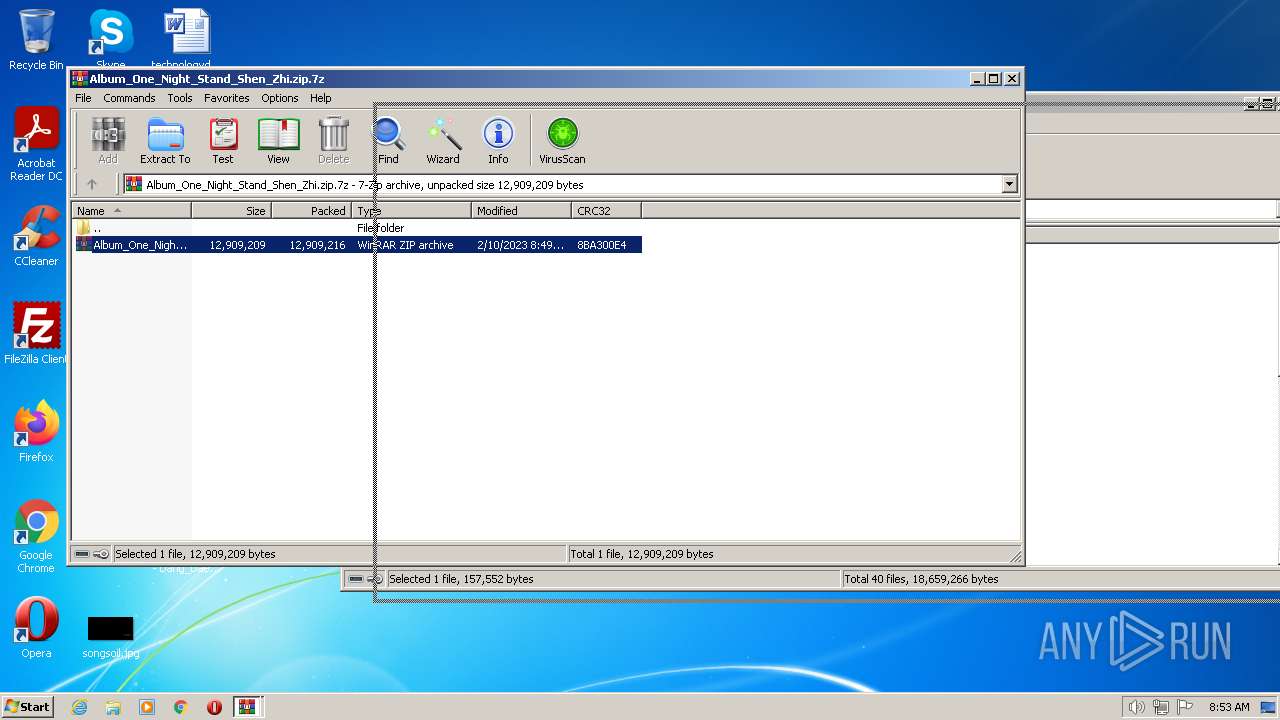Click 'Total 1 file, 12,909,209 bytes' status text

[x=641, y=554]
